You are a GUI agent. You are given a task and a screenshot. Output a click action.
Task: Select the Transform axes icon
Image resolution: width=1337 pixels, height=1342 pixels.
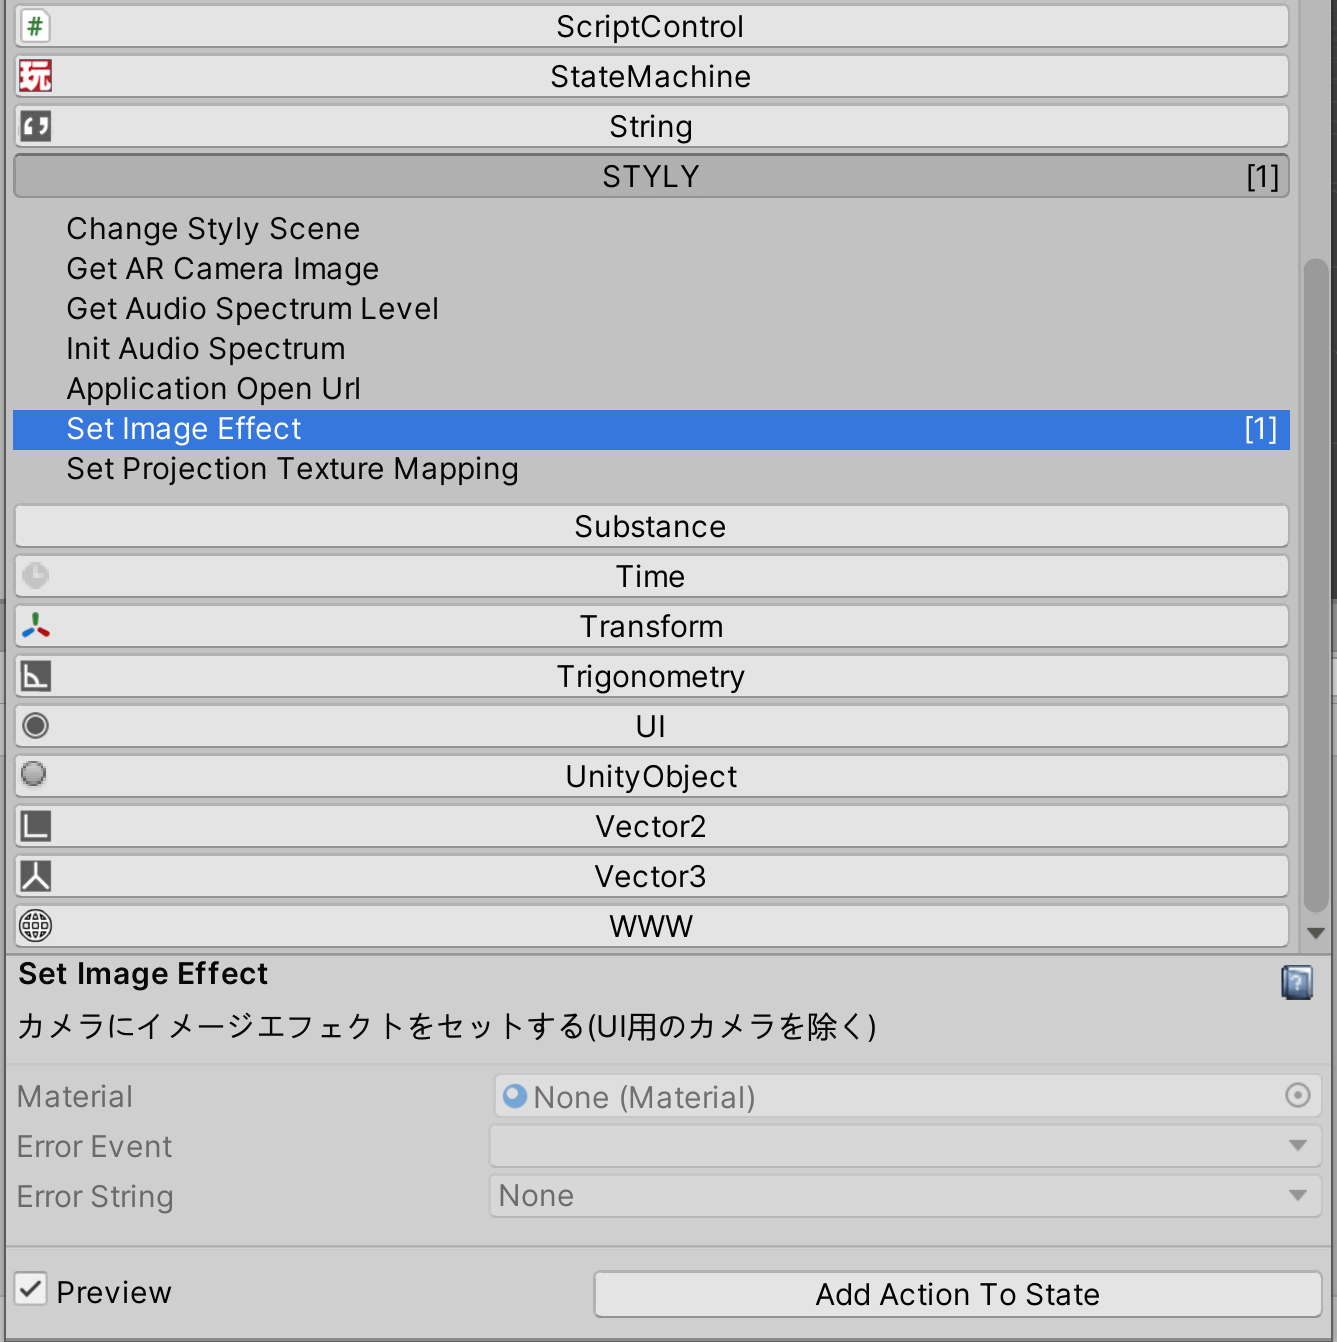(34, 626)
